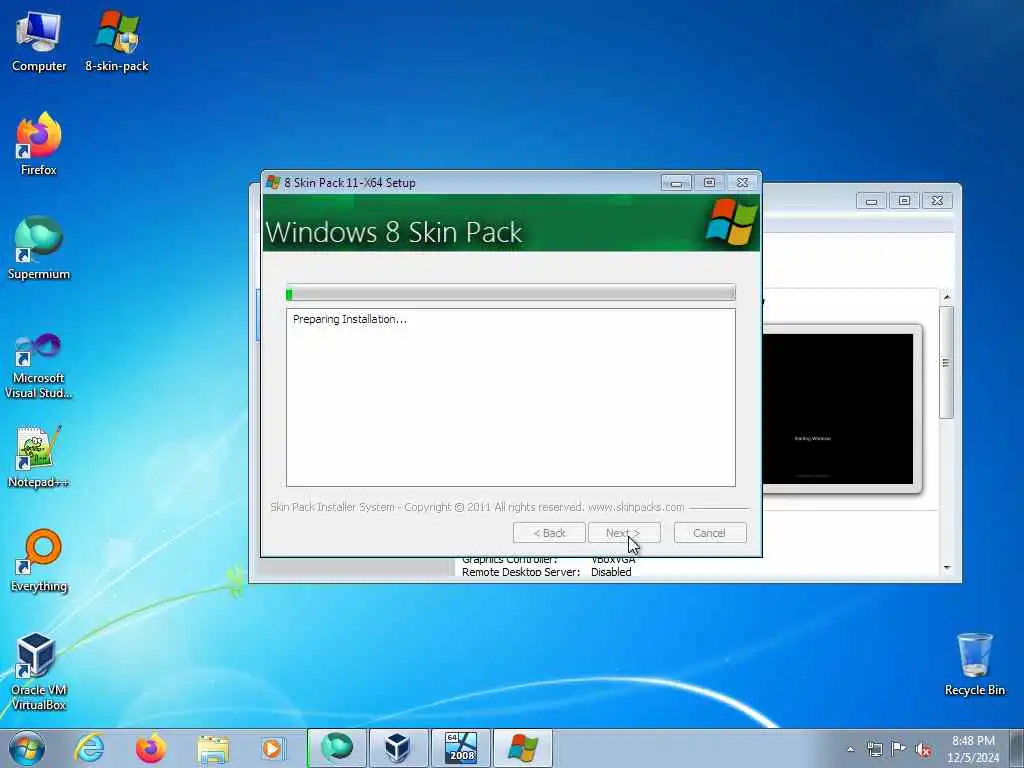The image size is (1024, 768).
Task: Click the Show desktop button at taskbar end
Action: coord(1016,748)
